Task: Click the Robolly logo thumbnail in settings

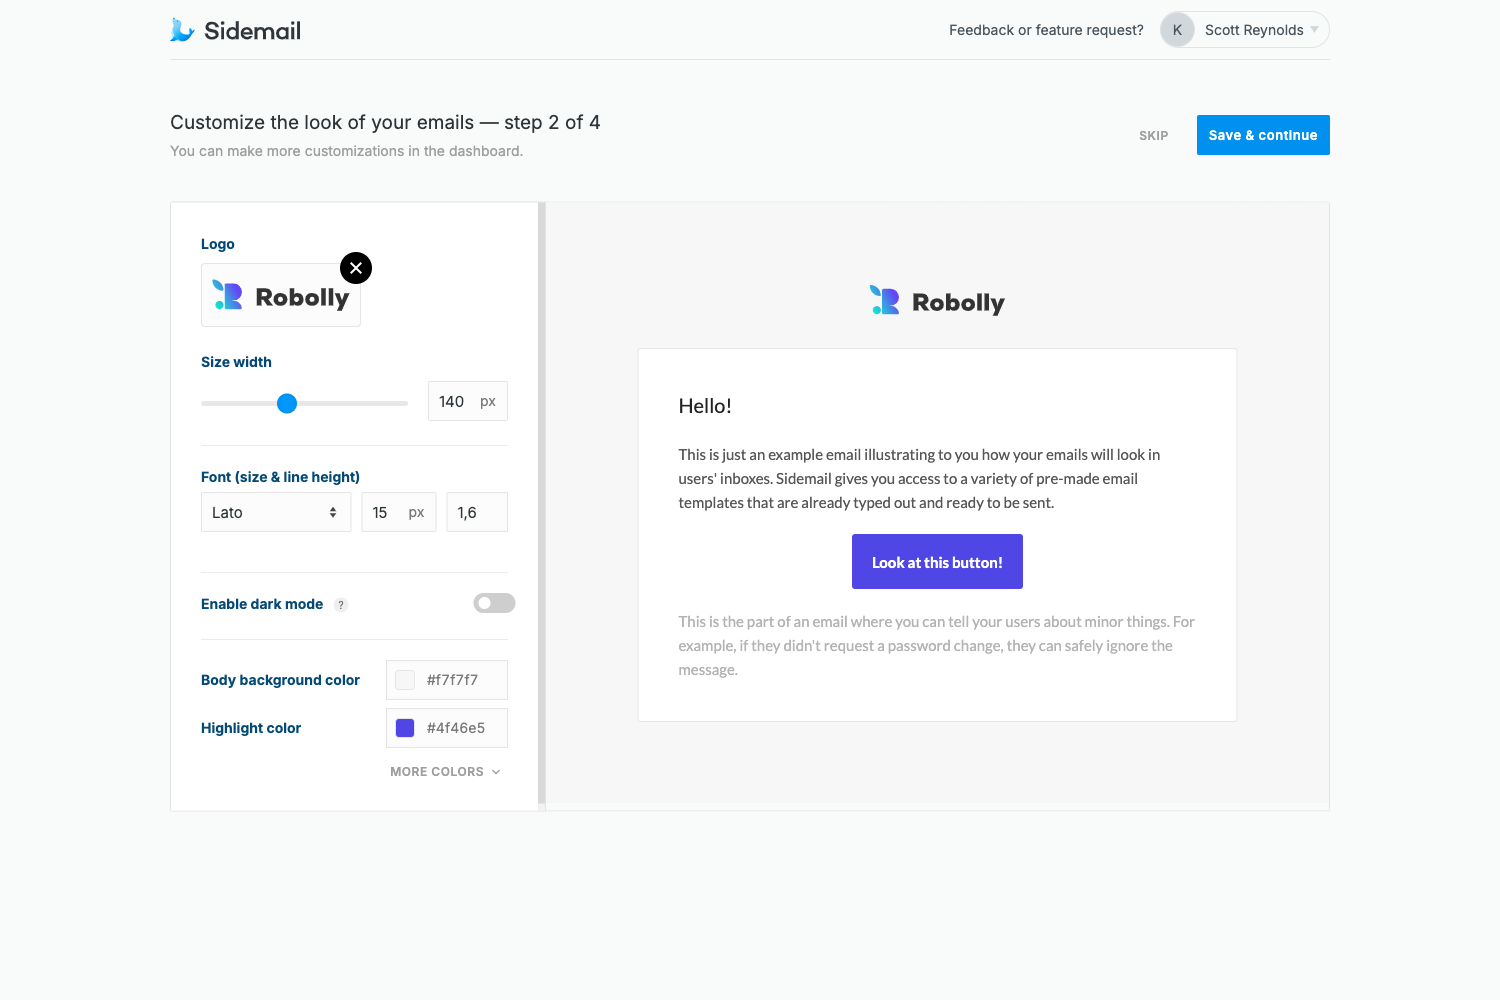Action: [x=281, y=295]
